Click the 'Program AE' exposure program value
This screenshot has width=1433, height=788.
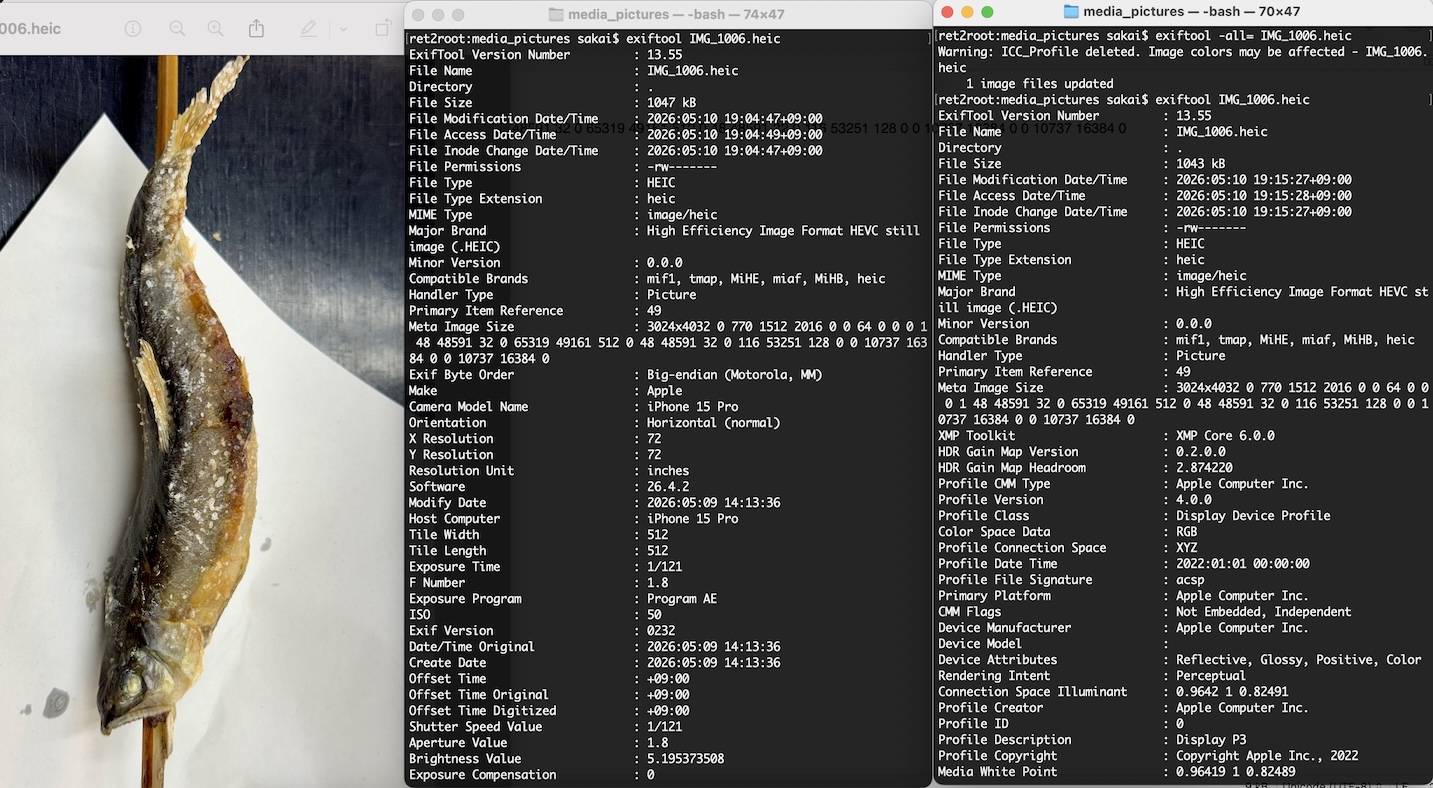click(x=682, y=599)
